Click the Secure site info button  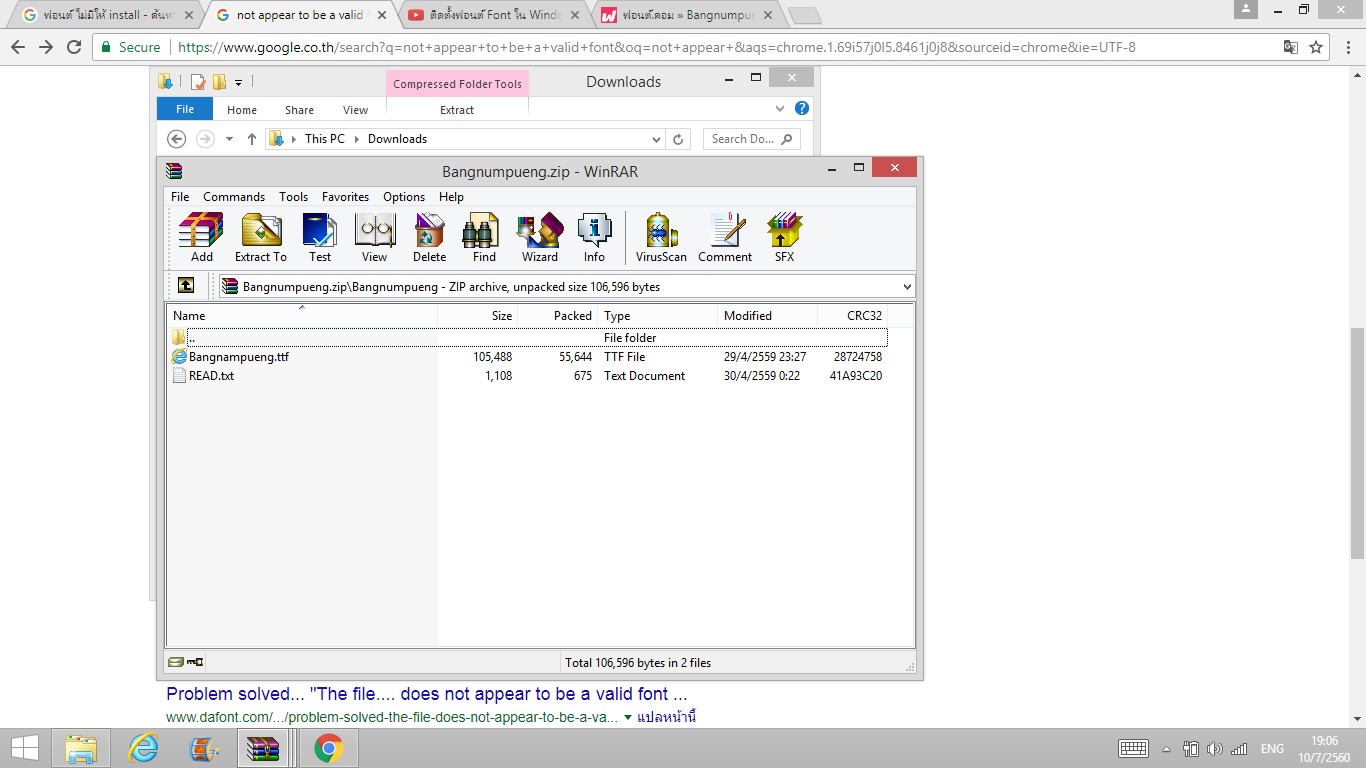coord(131,47)
